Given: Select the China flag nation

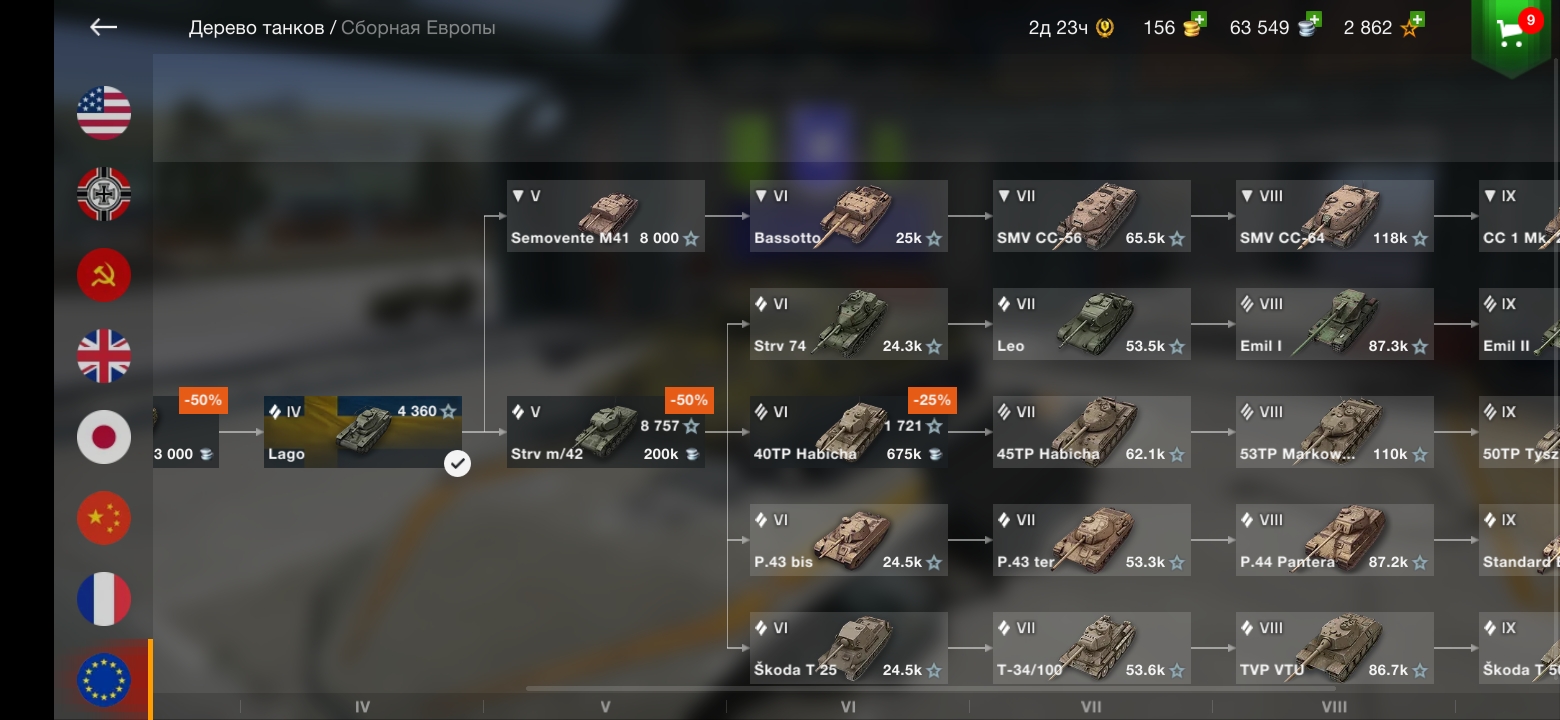Looking at the screenshot, I should tap(104, 518).
